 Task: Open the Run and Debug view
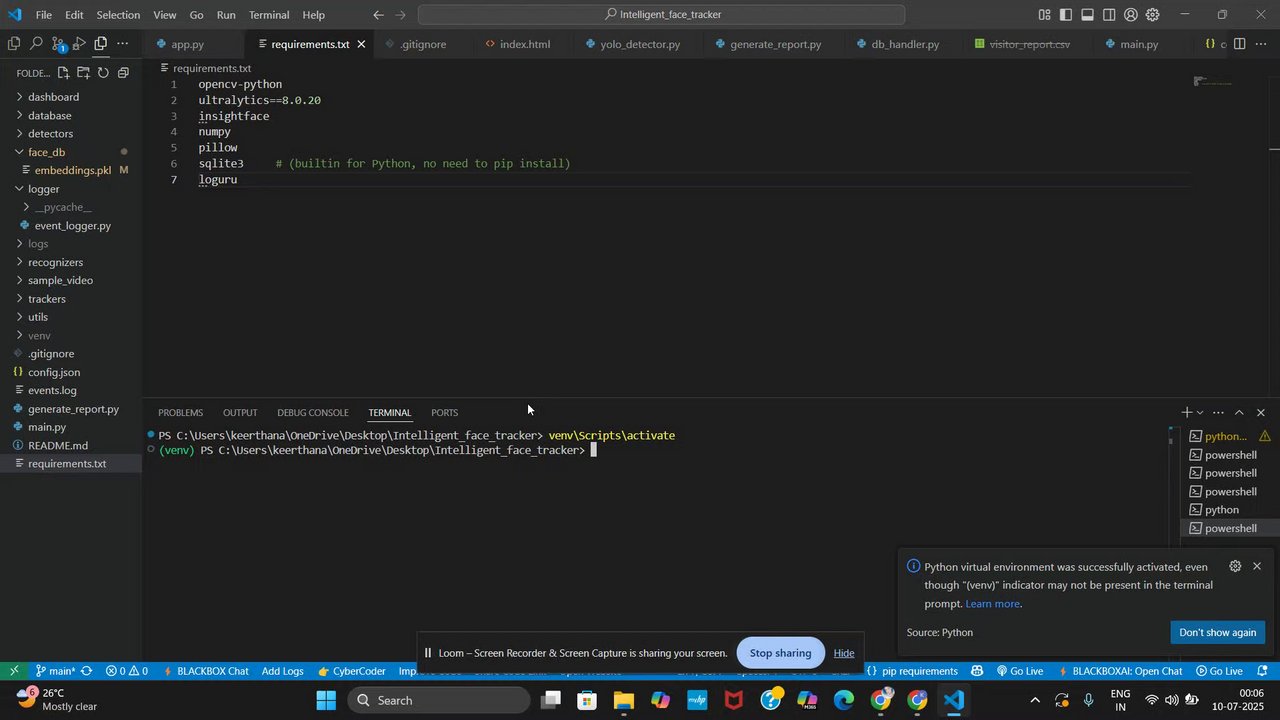(x=80, y=44)
